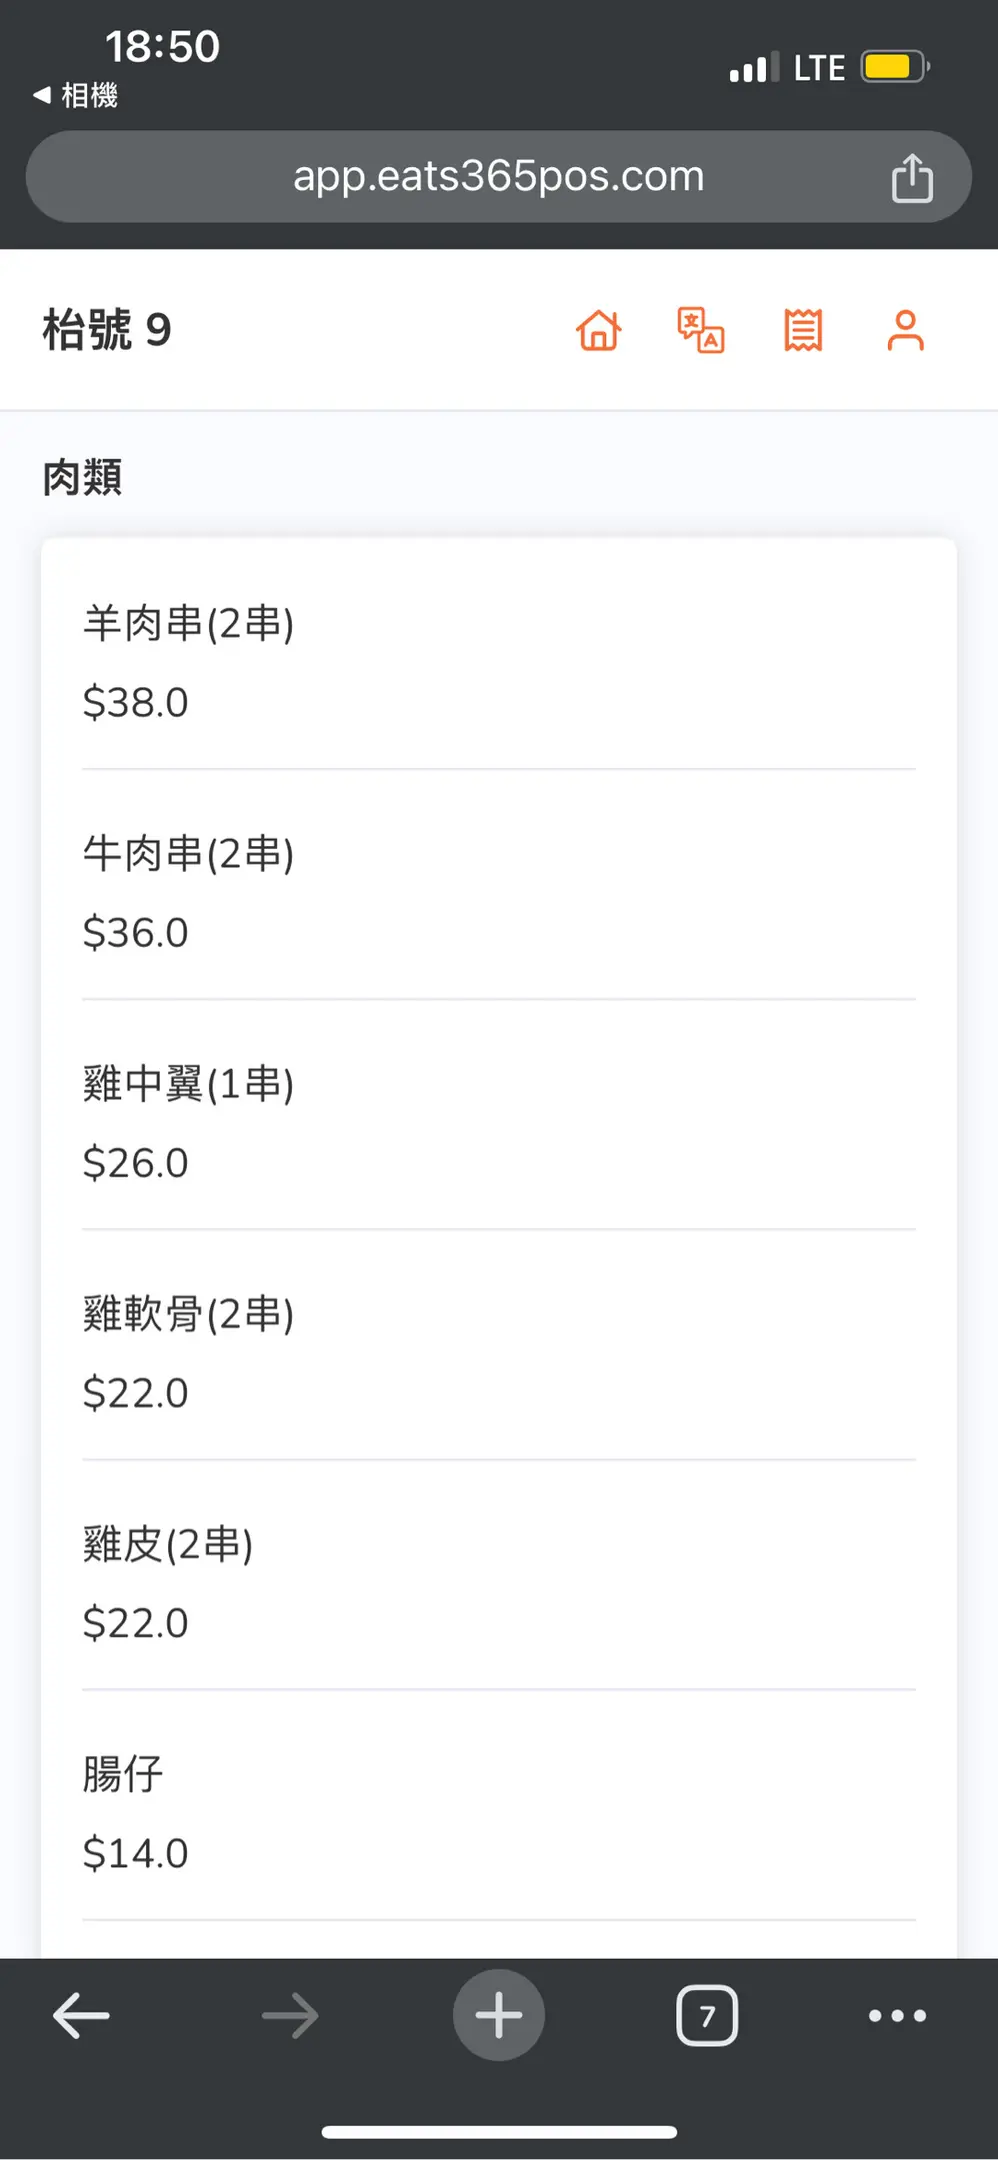Tap the 枱號 9 table label
Viewport: 998px width, 2160px height.
coord(107,330)
